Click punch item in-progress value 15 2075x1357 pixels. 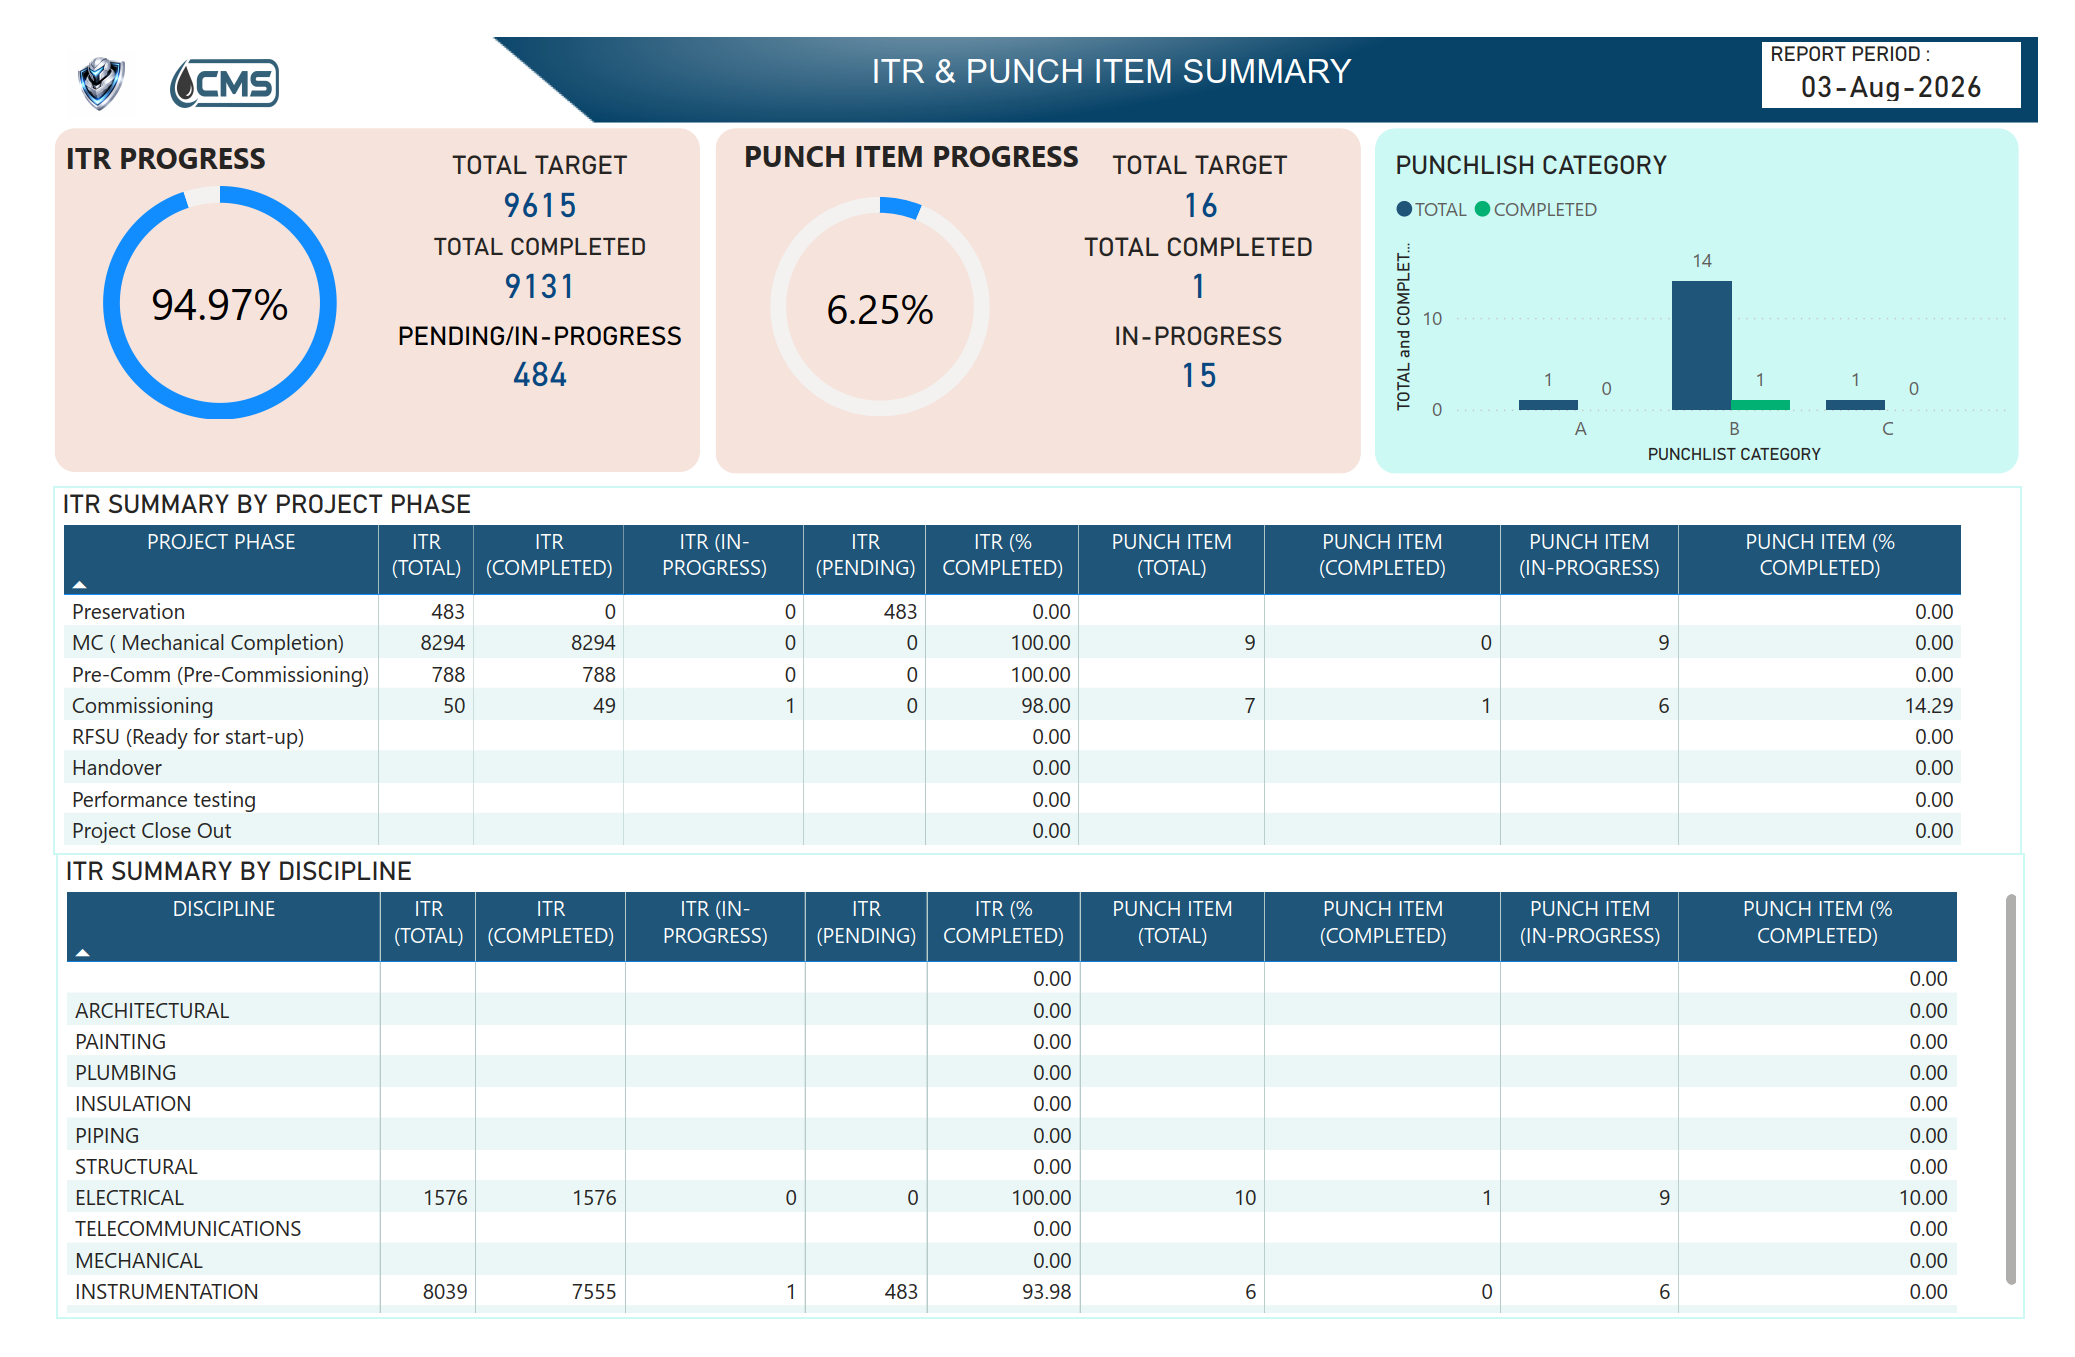(1199, 376)
